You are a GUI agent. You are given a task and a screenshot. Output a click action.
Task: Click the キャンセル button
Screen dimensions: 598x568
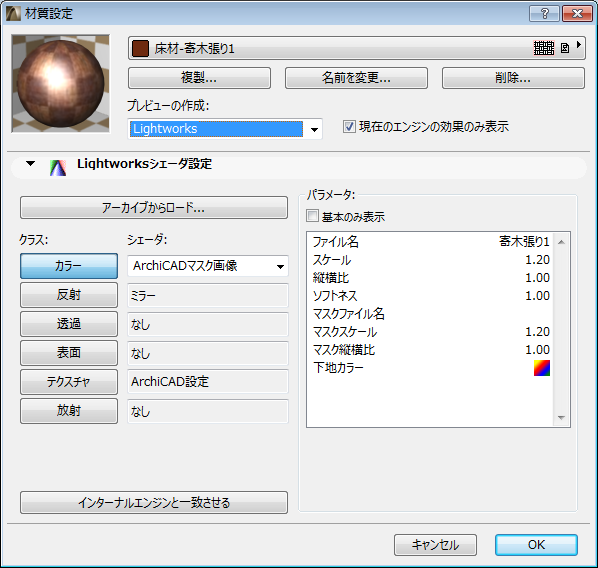click(x=435, y=545)
